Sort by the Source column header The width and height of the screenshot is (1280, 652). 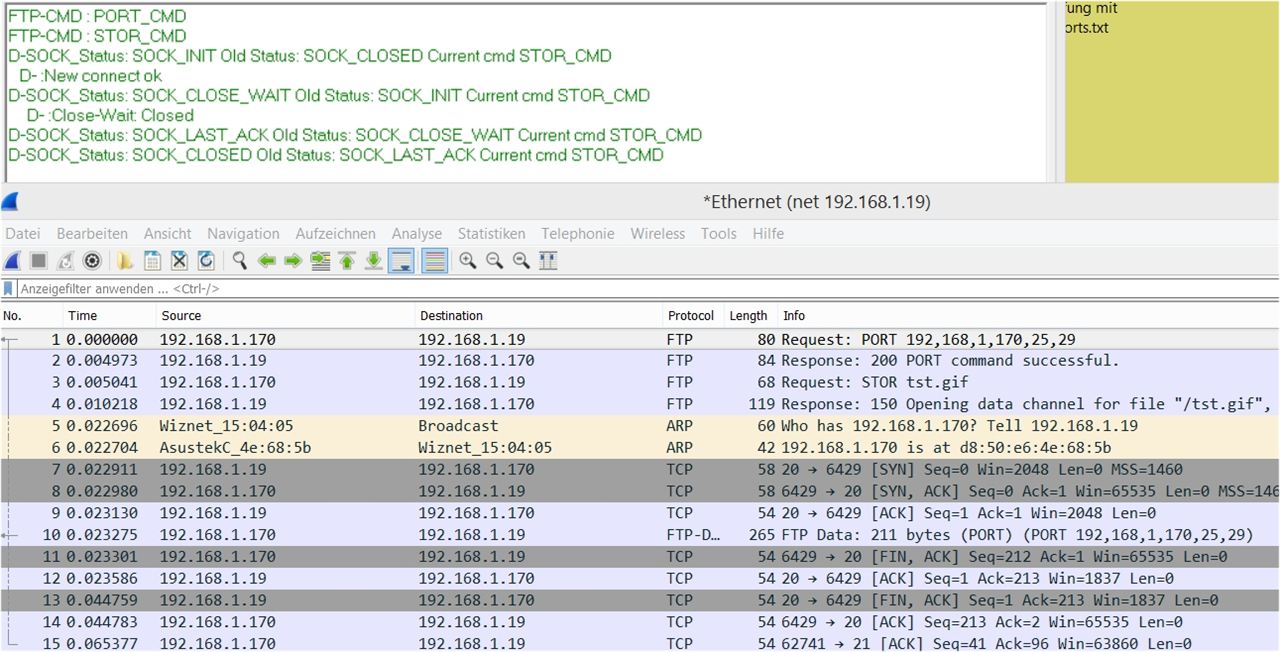(x=285, y=315)
